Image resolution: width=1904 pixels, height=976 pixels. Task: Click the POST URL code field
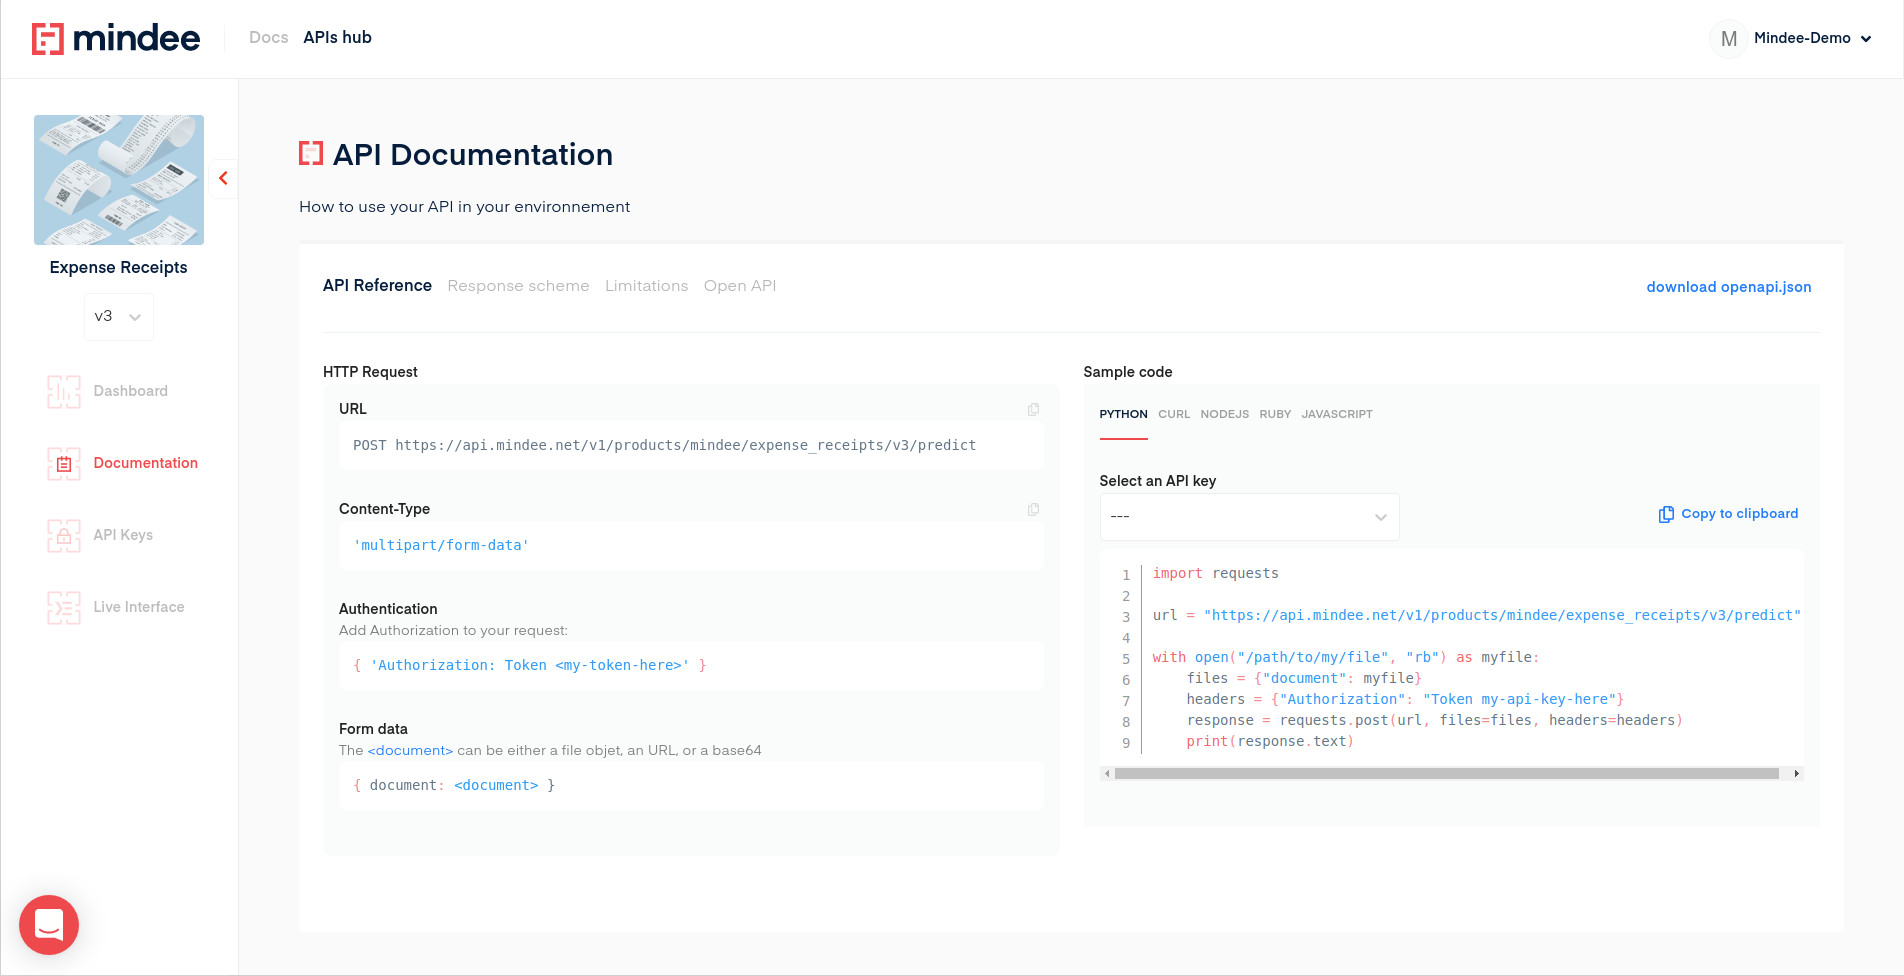point(691,446)
